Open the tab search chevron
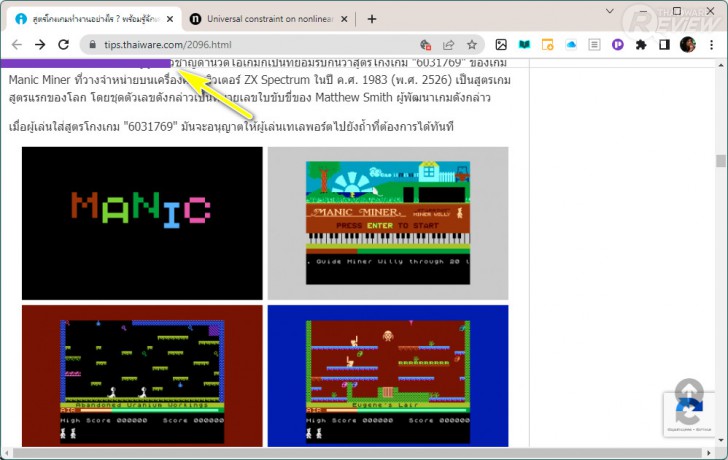The image size is (728, 460). click(610, 11)
